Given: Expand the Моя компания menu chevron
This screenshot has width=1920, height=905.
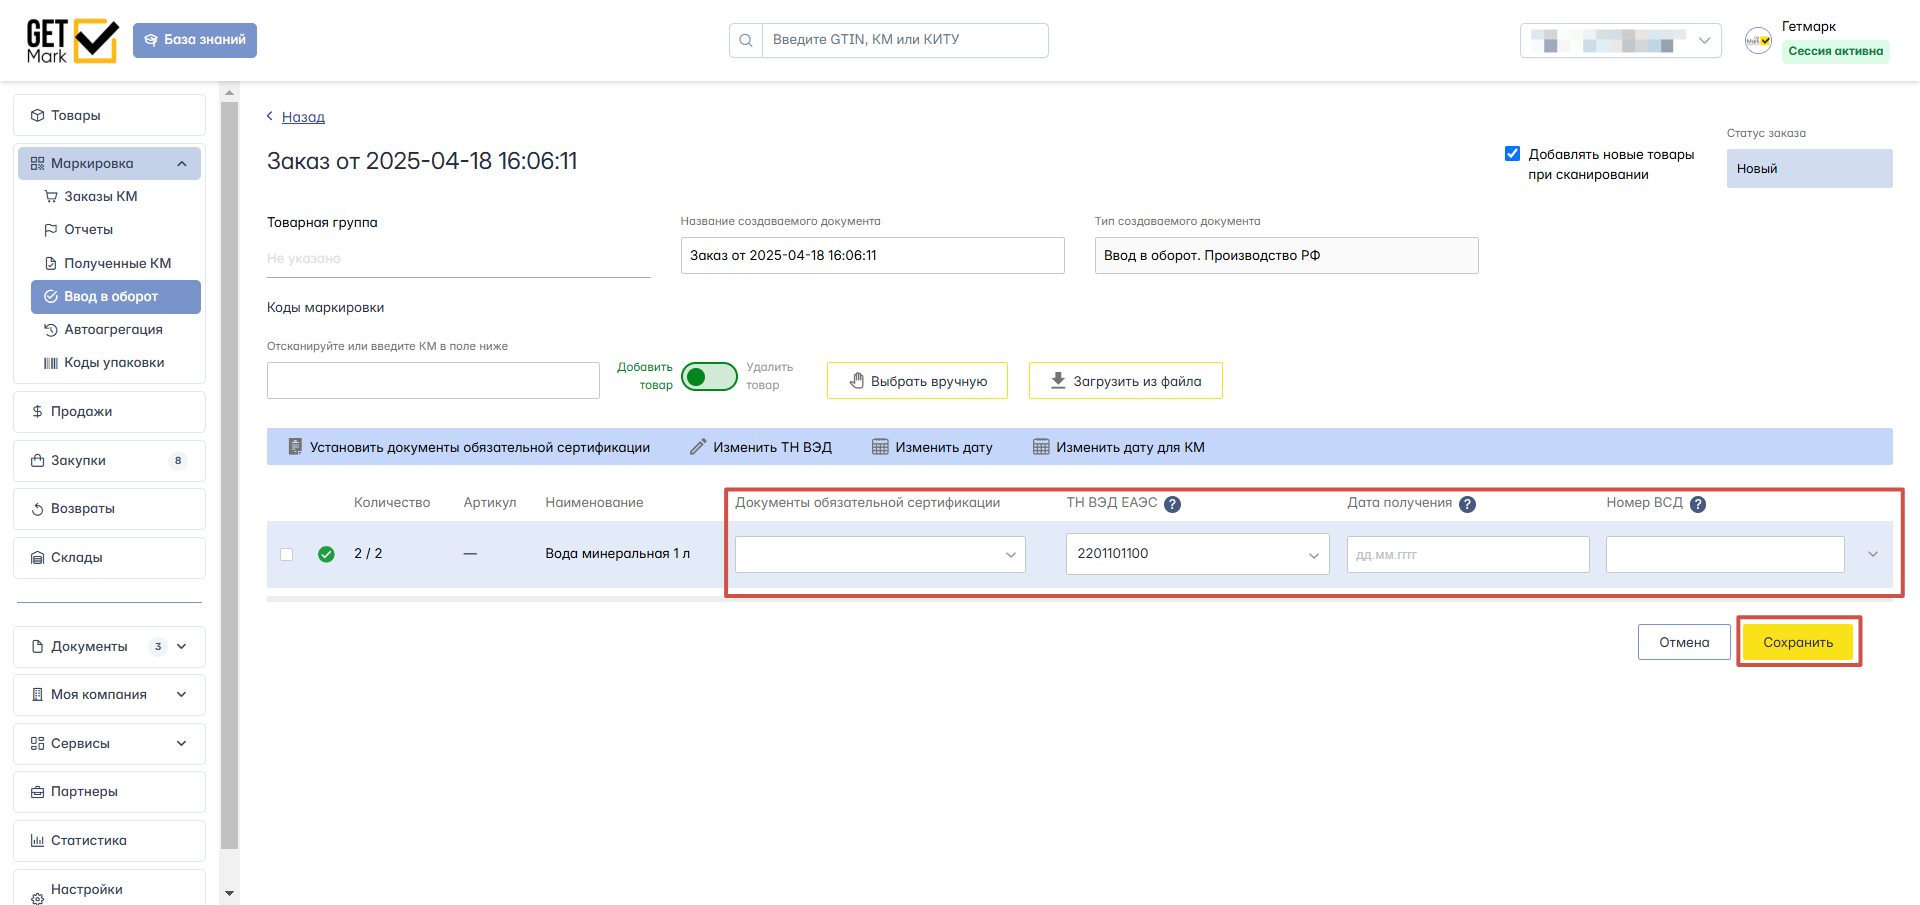Looking at the screenshot, I should point(182,694).
